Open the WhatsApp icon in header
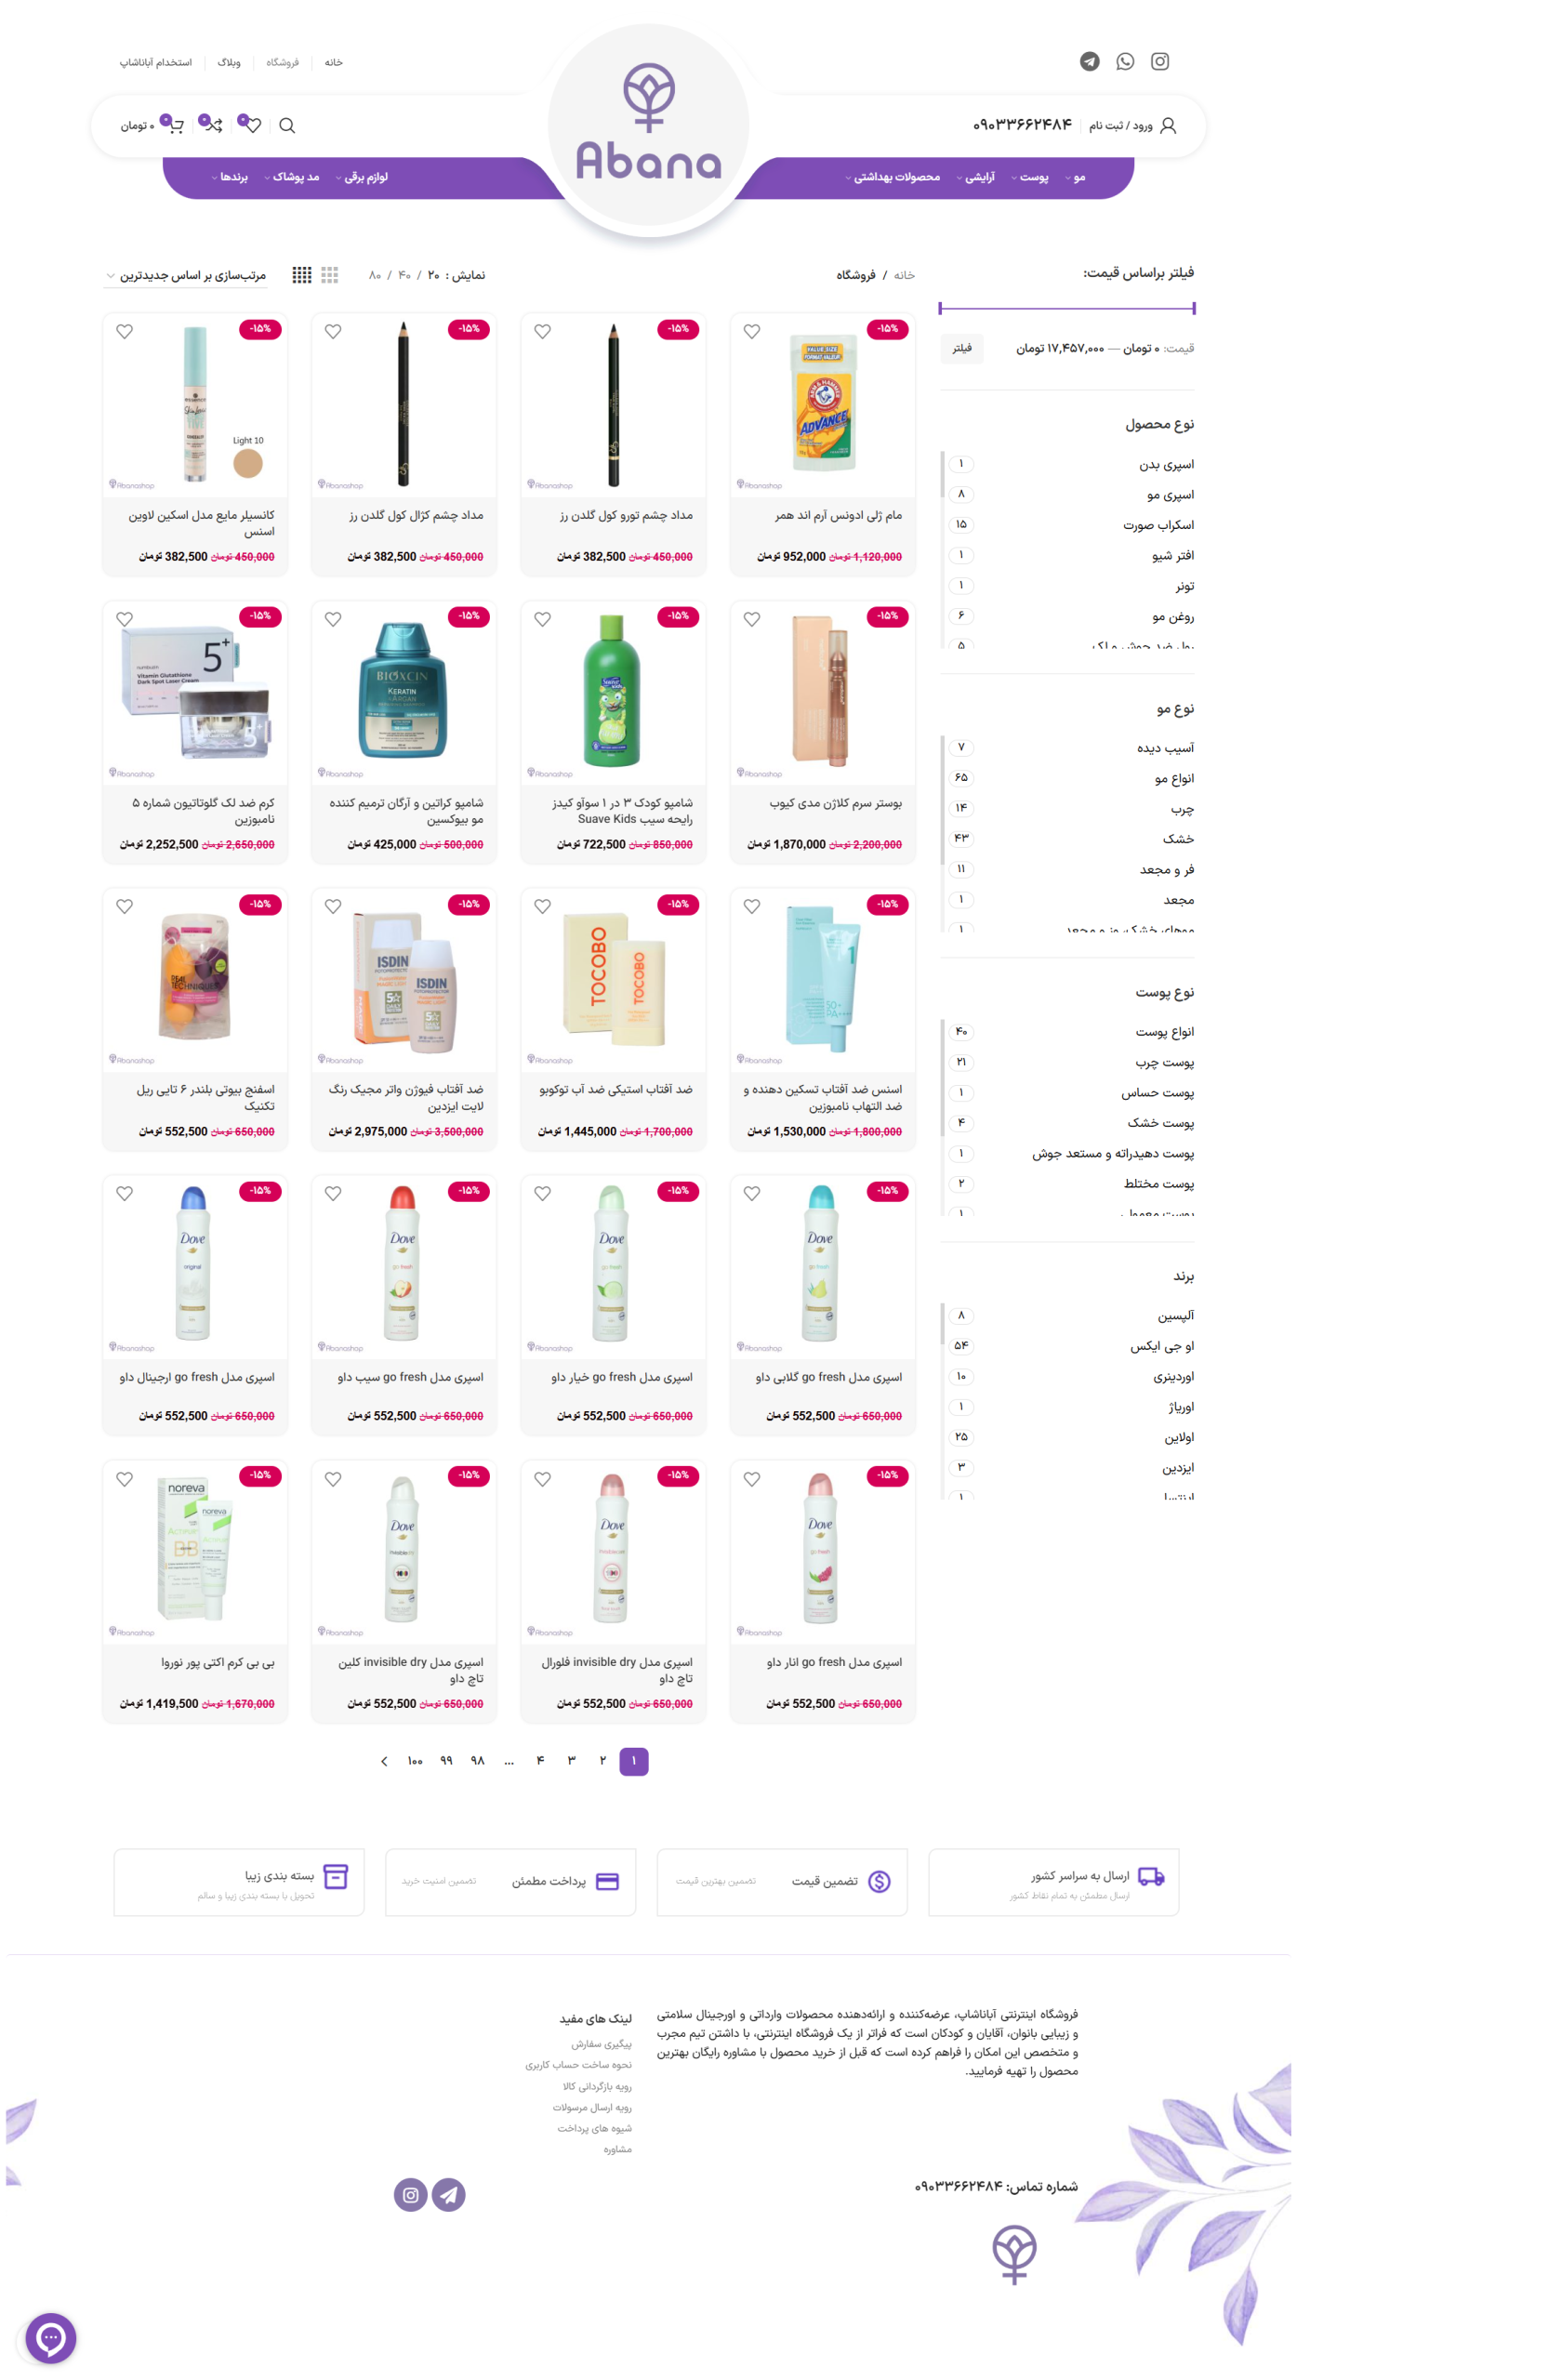This screenshot has width=1548, height=2380. pos(1125,61)
